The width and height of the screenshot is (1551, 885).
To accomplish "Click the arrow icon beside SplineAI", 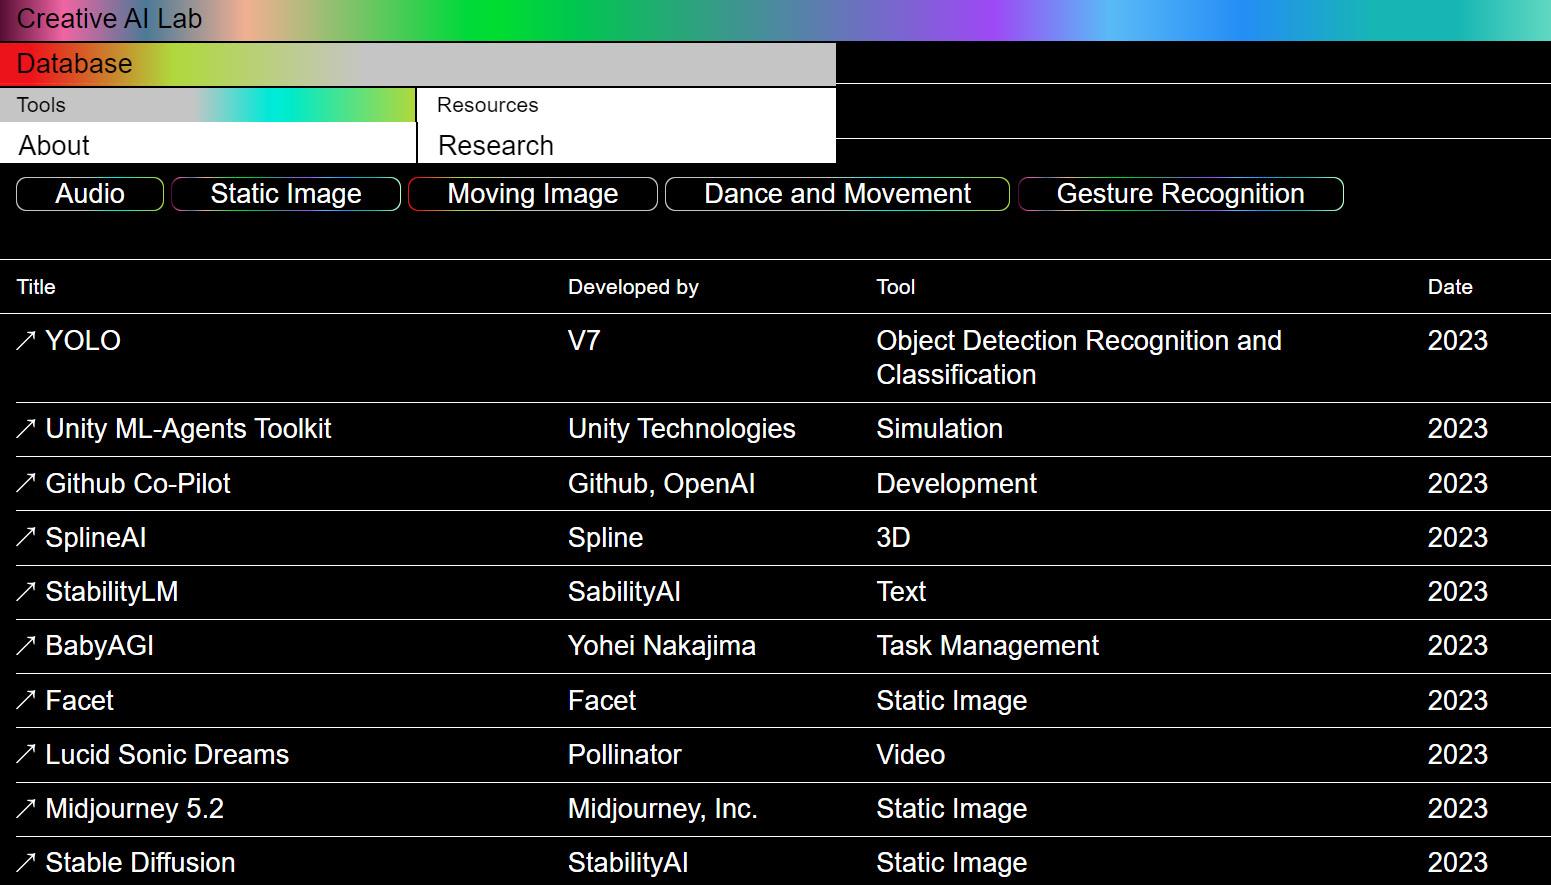I will pyautogui.click(x=26, y=538).
